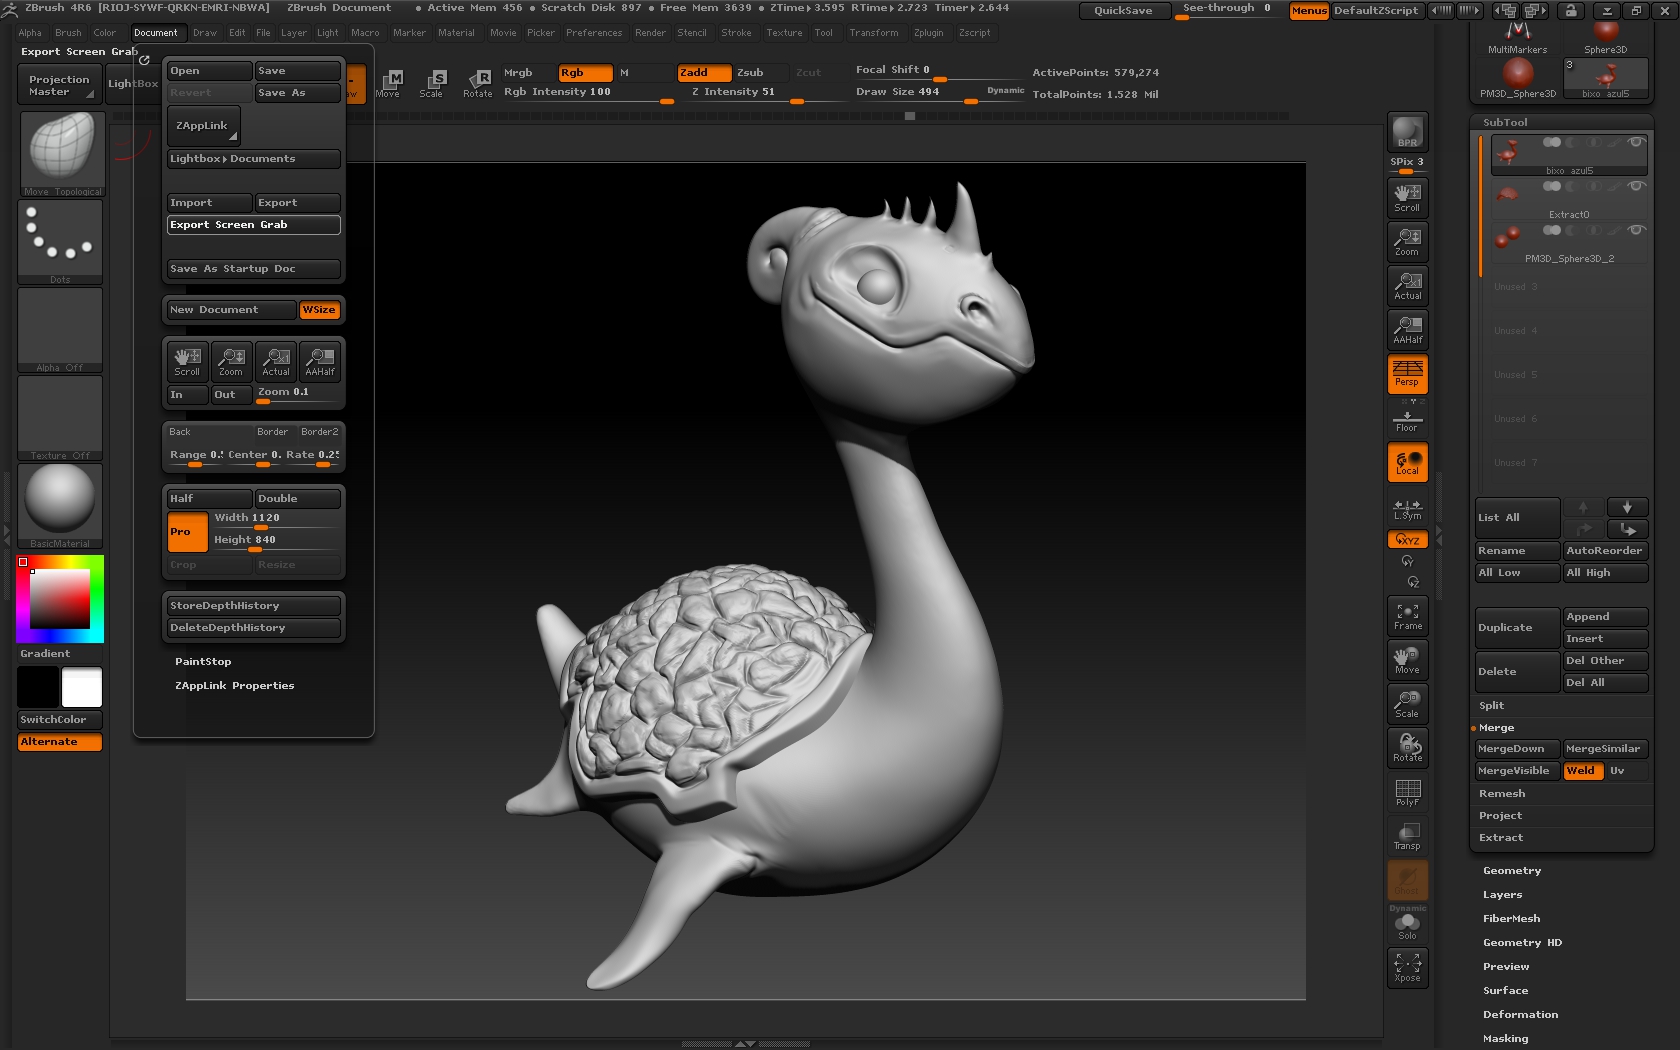
Task: Click the BPR render icon
Action: coord(1407,132)
